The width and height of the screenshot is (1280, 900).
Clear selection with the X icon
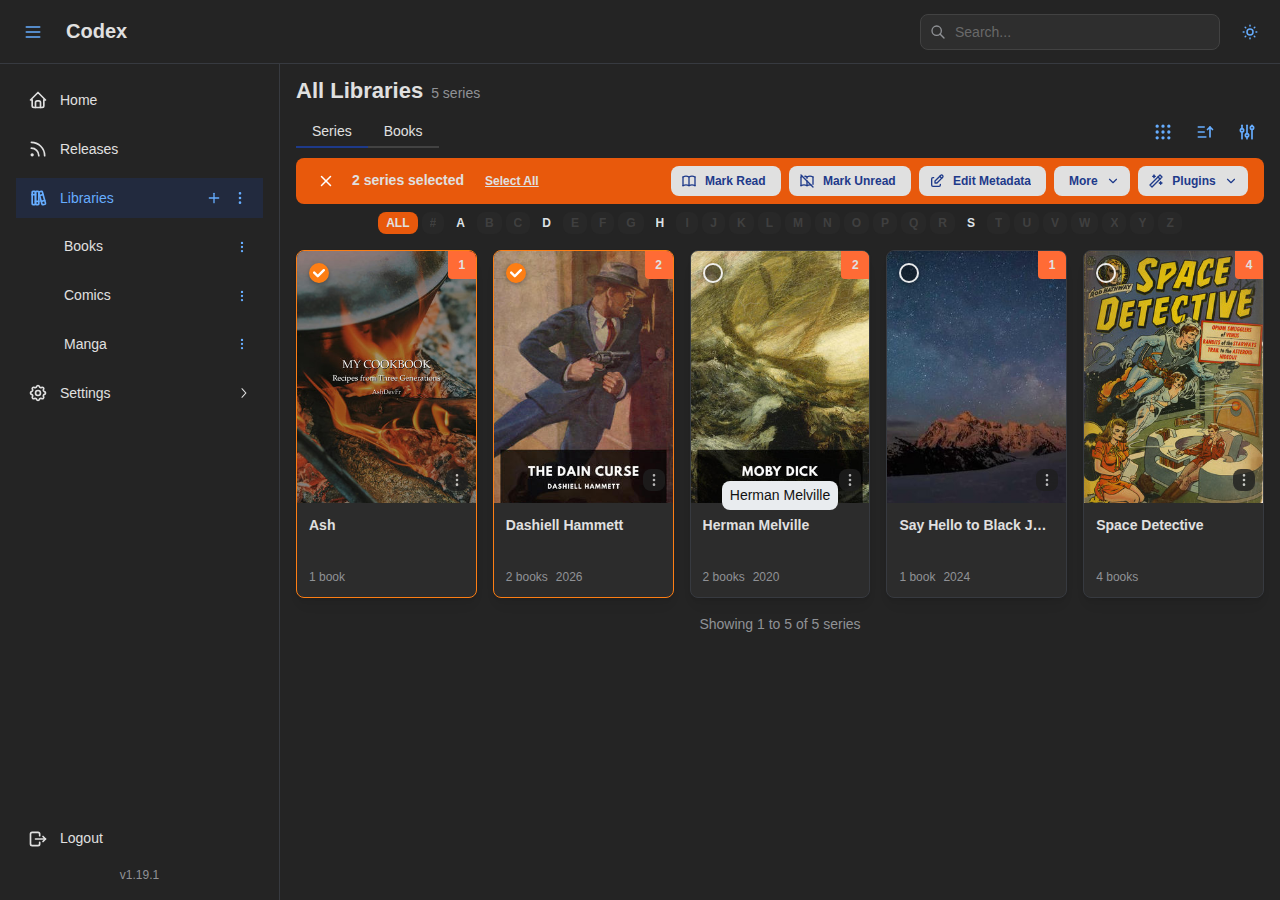[x=326, y=181]
